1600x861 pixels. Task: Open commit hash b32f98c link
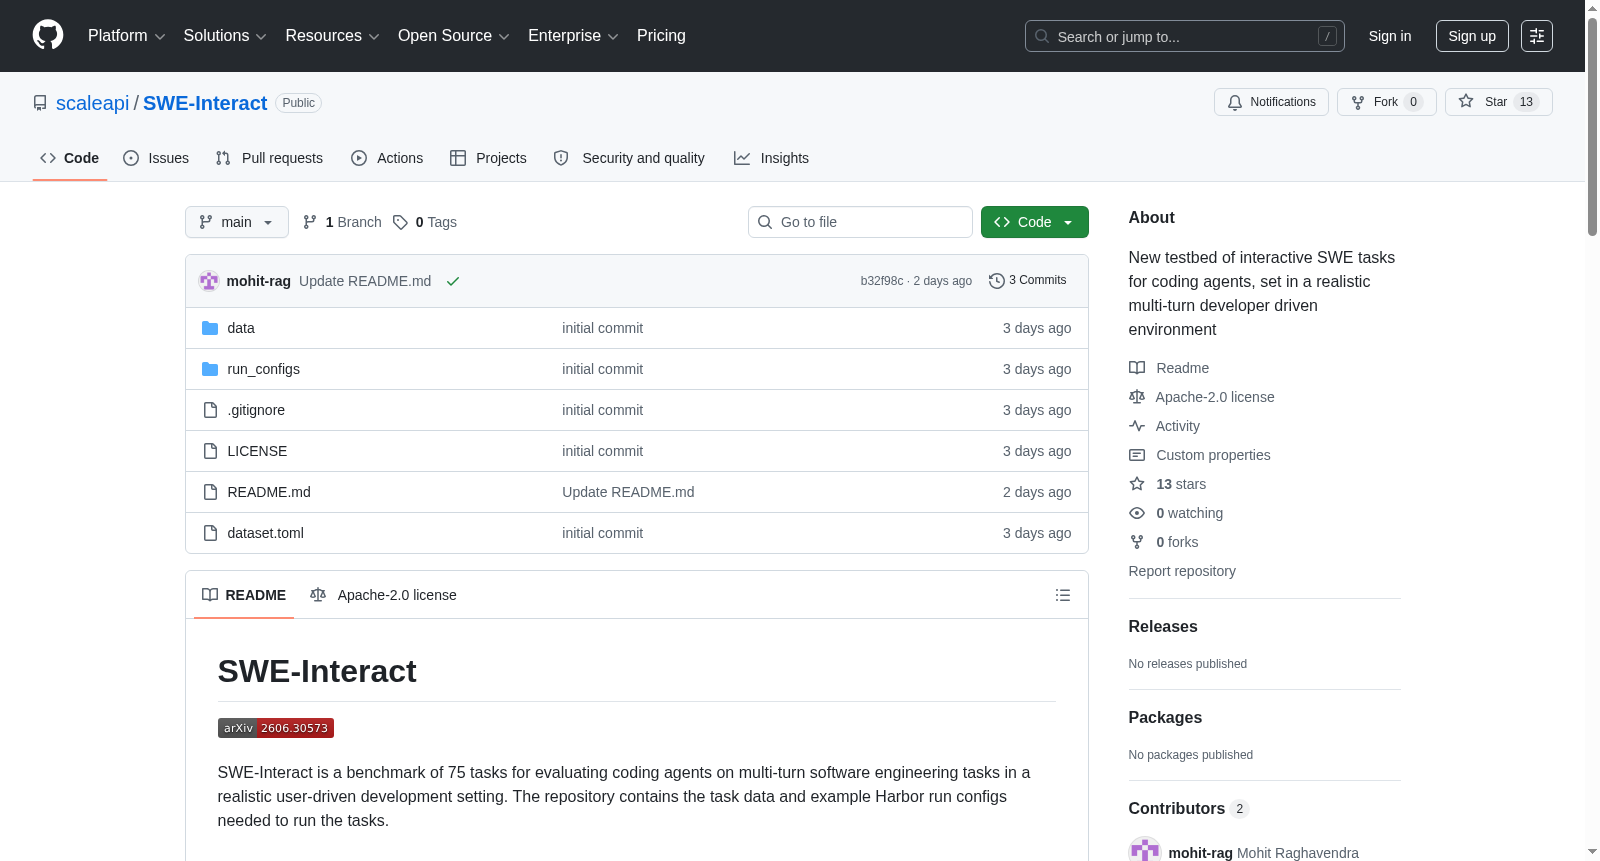(882, 281)
